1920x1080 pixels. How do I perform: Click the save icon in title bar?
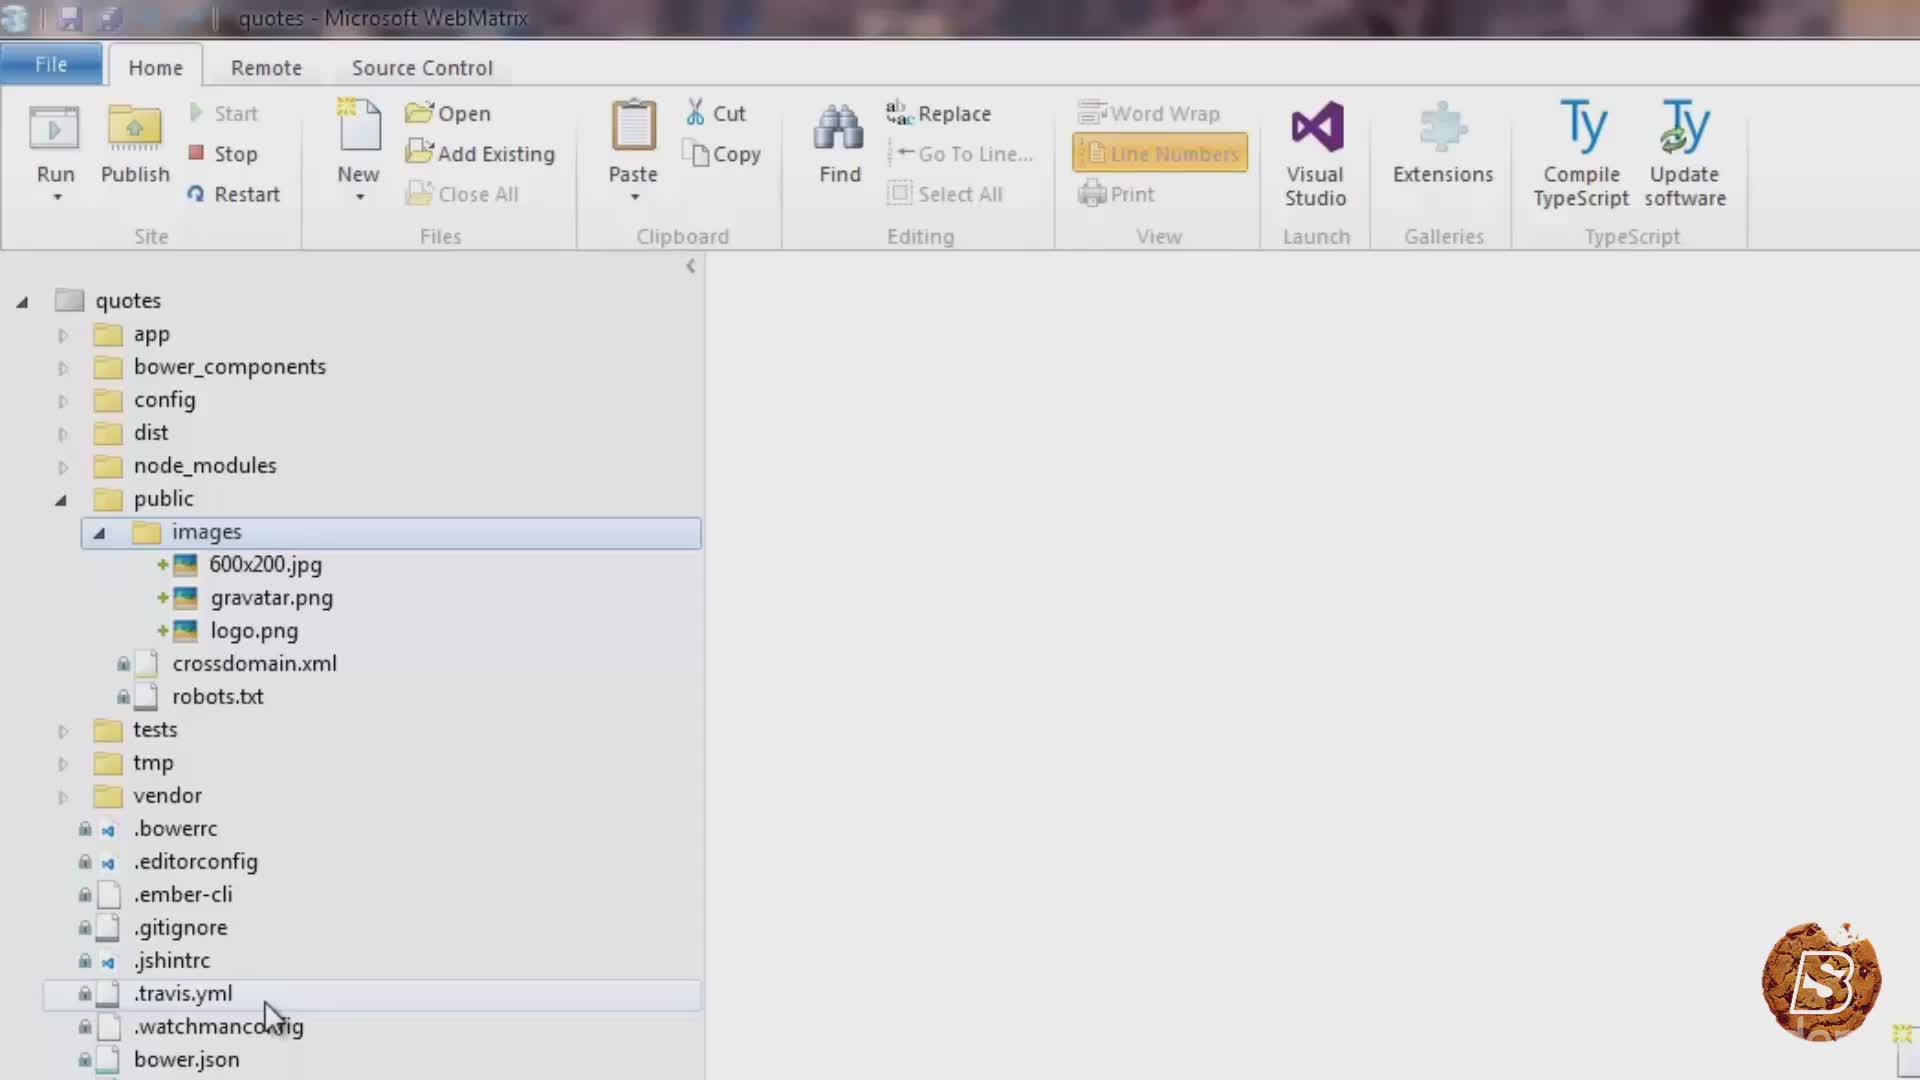click(69, 18)
